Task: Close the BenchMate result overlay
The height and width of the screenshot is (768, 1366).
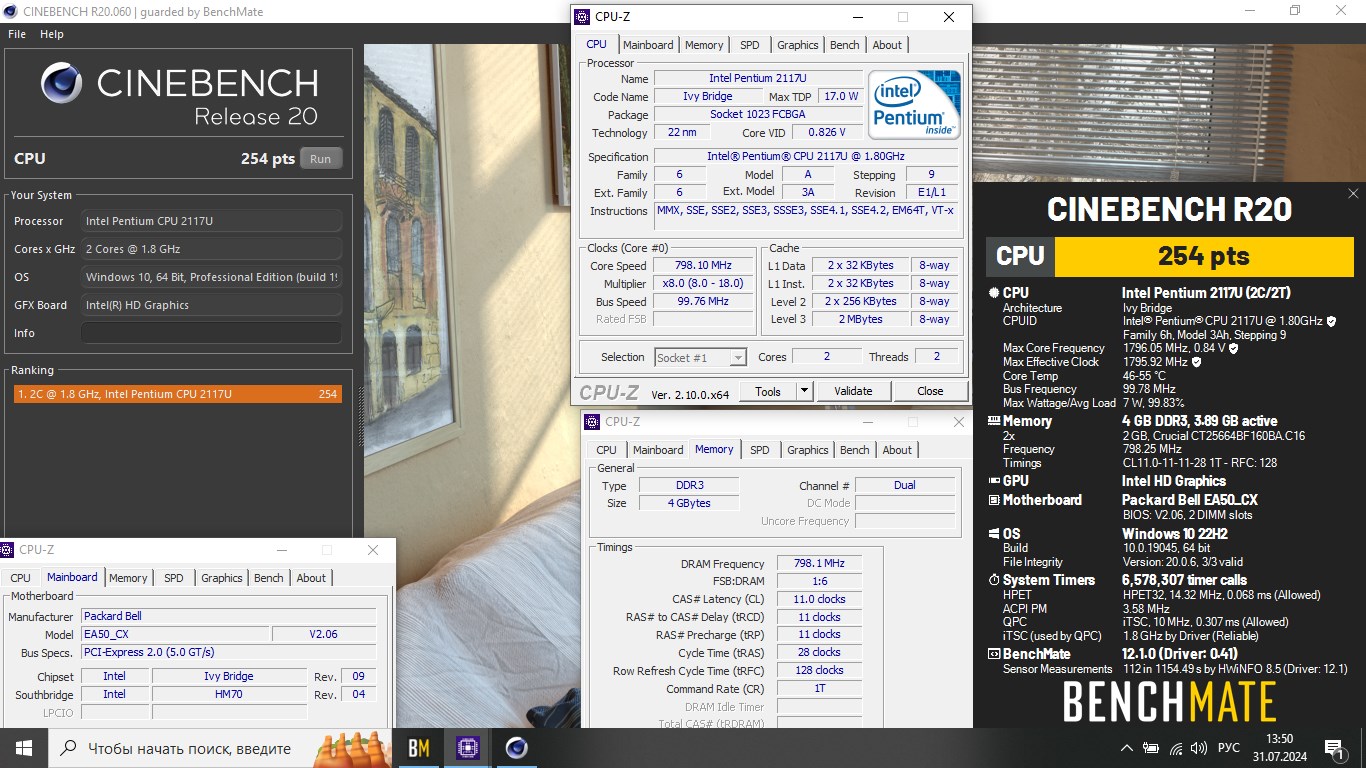Action: tap(1353, 194)
